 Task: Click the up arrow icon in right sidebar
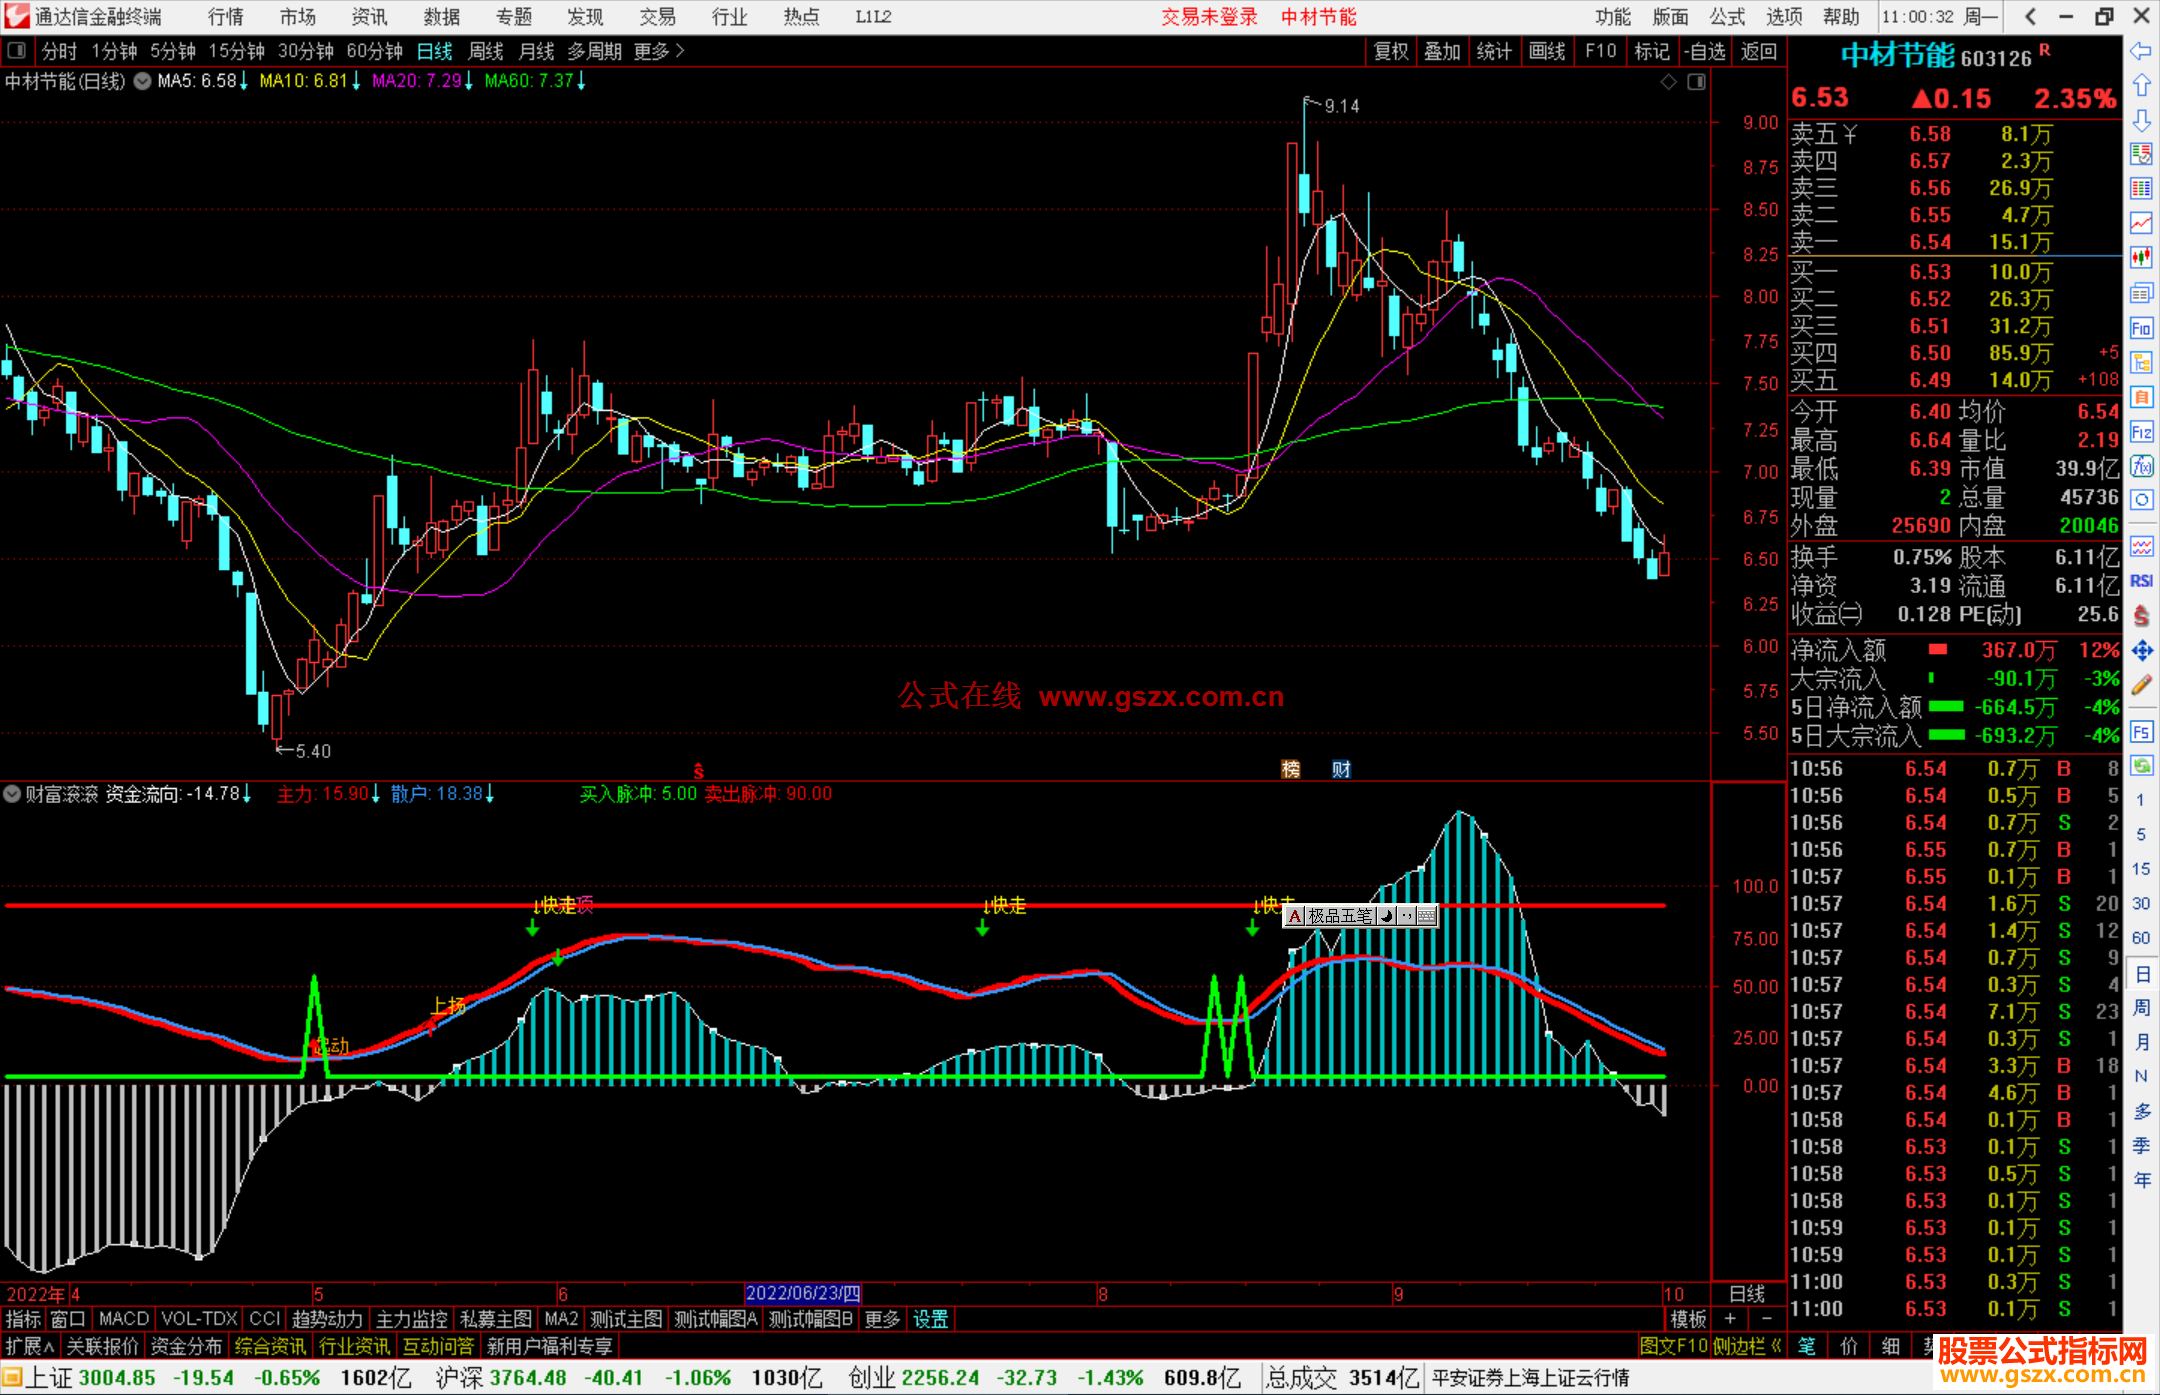2141,85
